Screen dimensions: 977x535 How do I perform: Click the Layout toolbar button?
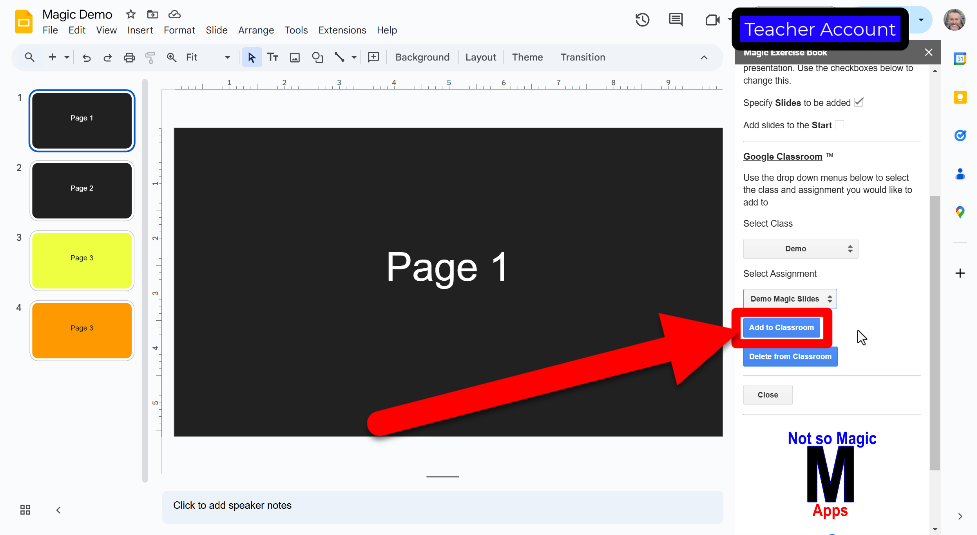click(480, 57)
